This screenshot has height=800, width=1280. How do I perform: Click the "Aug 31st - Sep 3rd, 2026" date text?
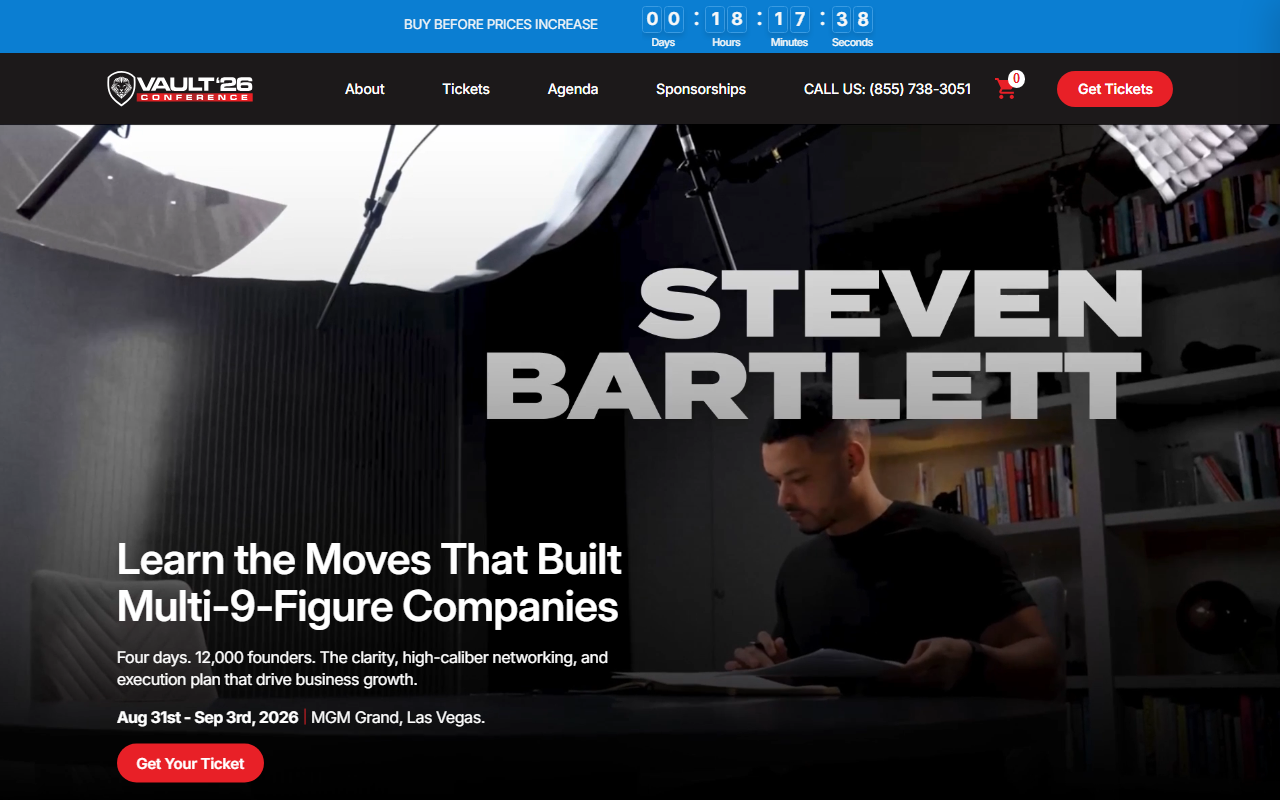(207, 717)
